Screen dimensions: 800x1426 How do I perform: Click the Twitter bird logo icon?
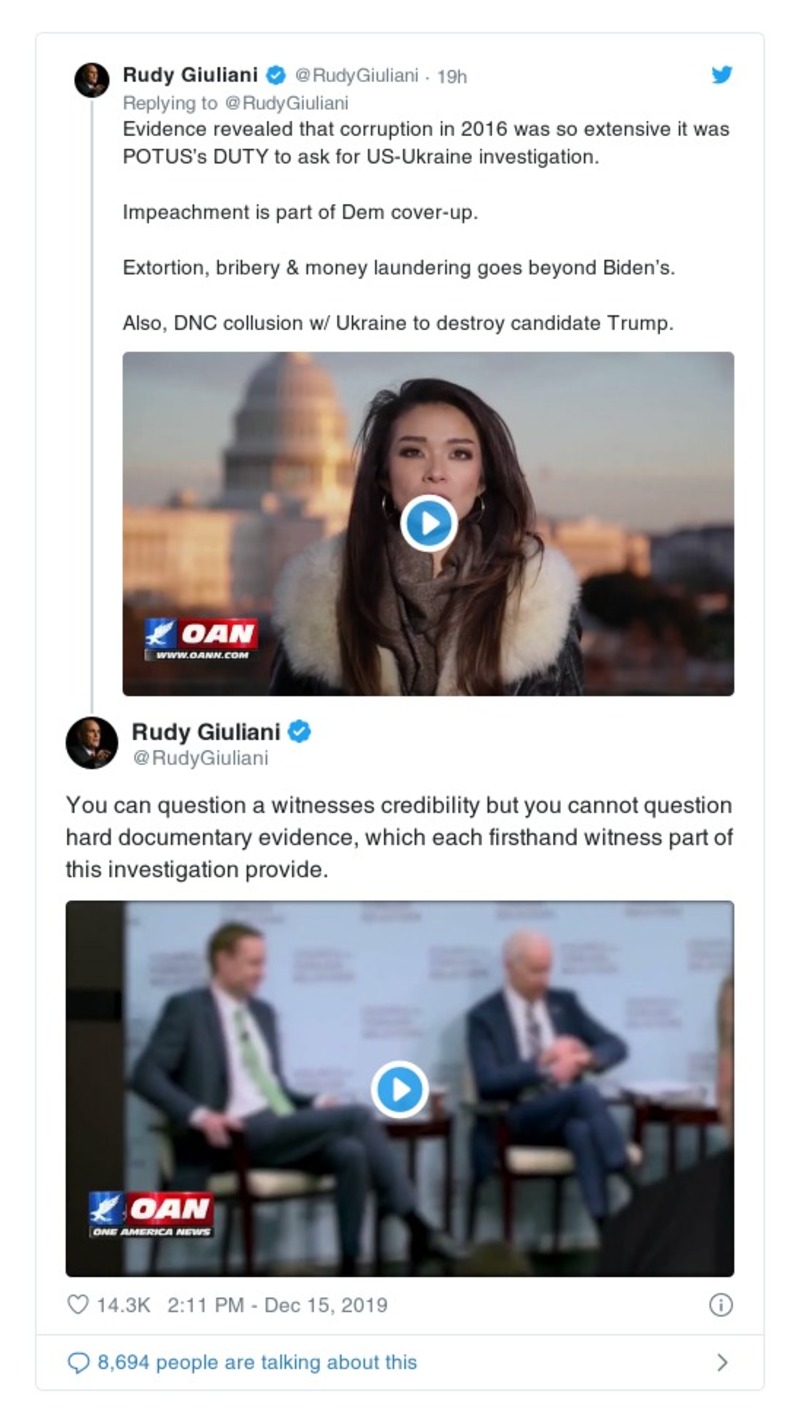[x=722, y=75]
